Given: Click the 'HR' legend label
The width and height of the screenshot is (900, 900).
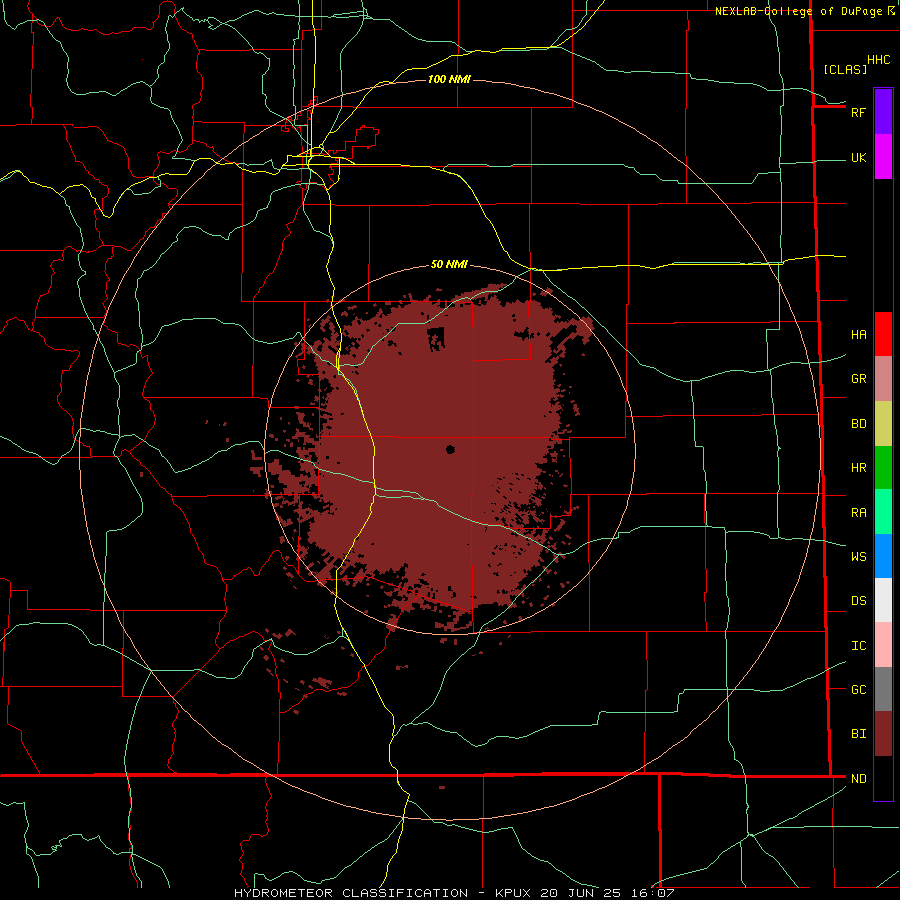Looking at the screenshot, I should coord(858,468).
